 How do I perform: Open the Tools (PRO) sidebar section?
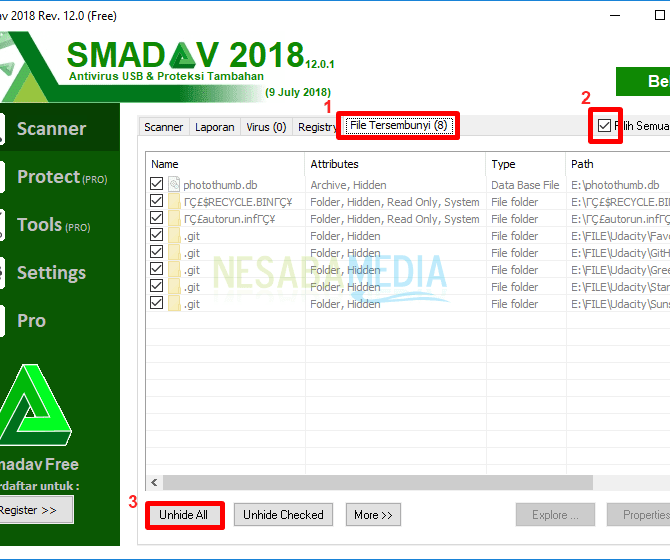60,224
